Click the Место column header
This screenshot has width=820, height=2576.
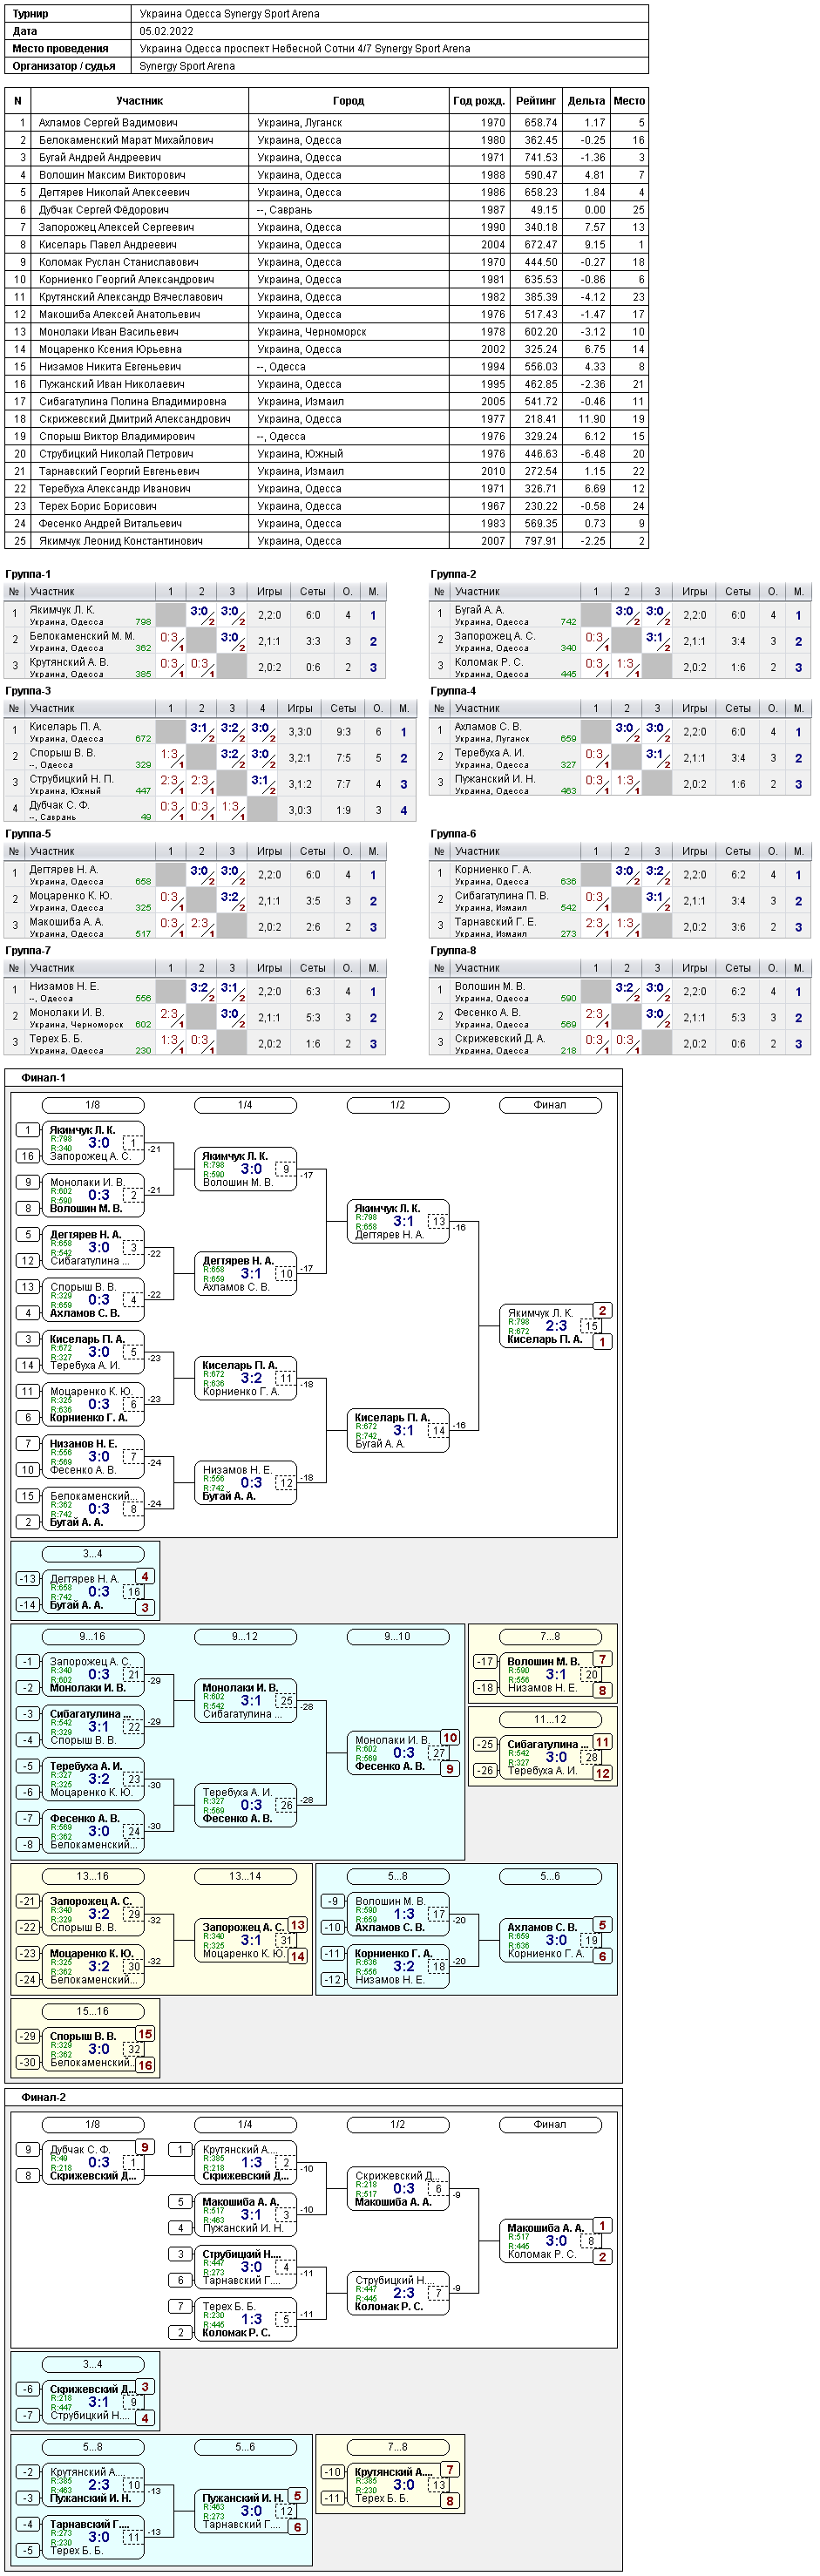click(629, 101)
